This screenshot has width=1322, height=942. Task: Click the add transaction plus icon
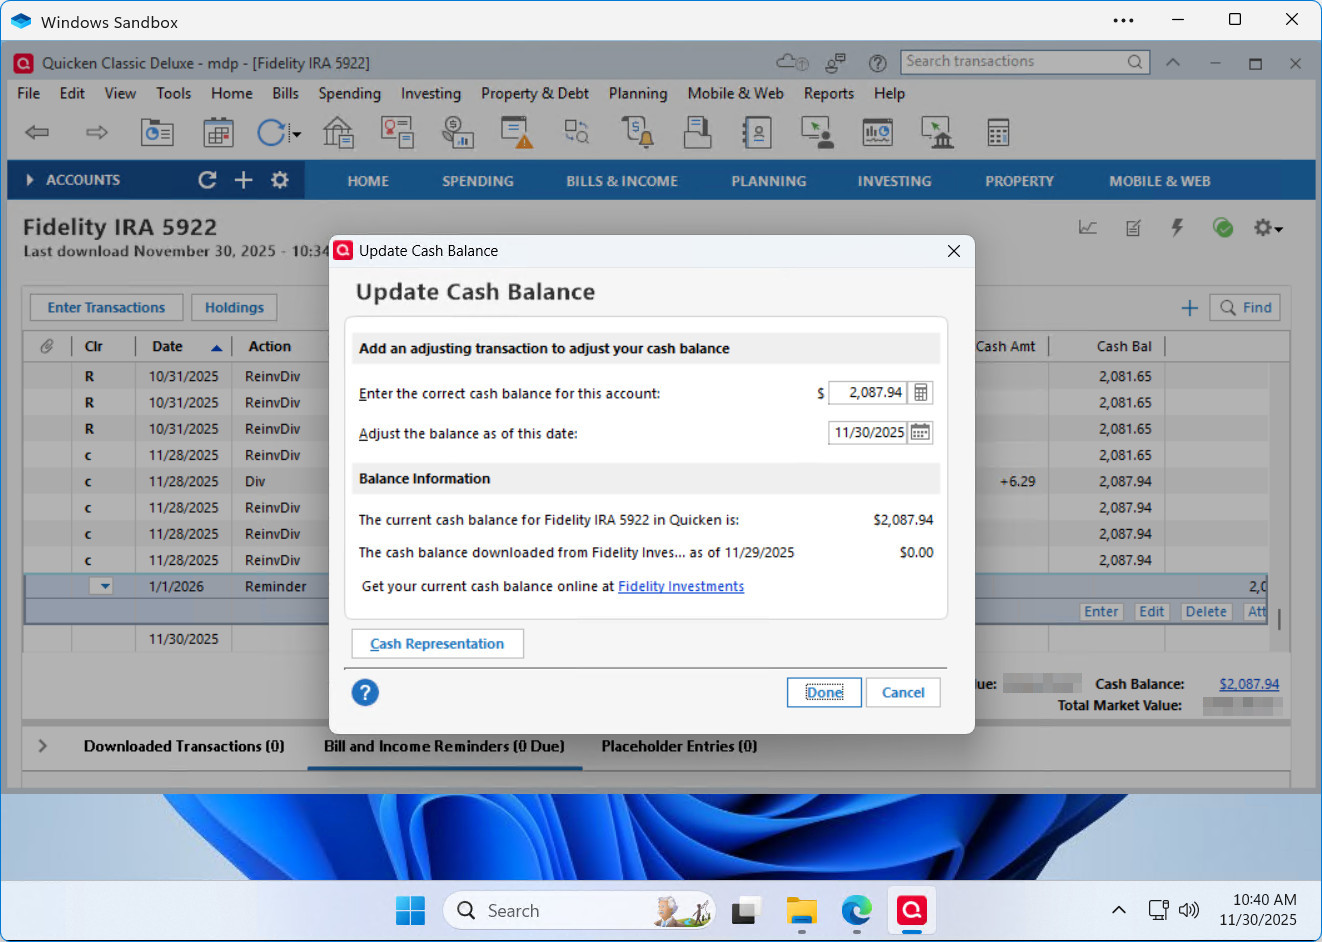coord(1190,308)
